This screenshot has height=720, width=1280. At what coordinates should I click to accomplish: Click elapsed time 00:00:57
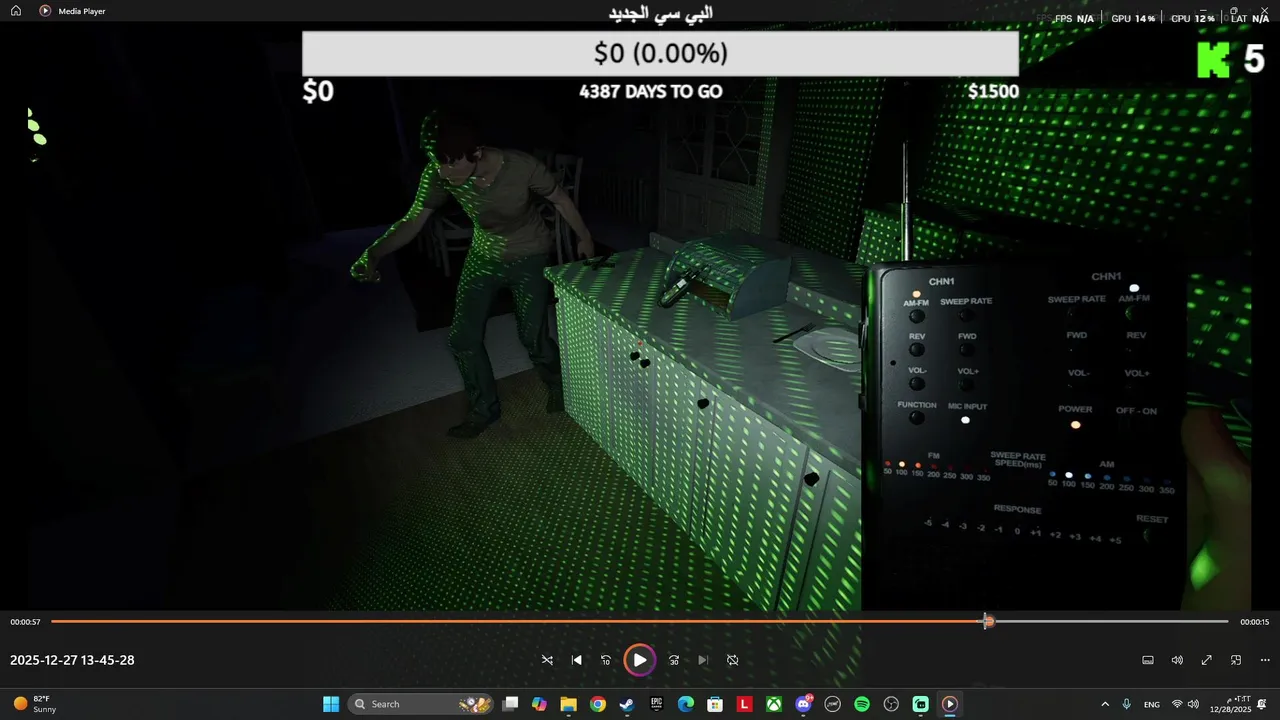(26, 622)
